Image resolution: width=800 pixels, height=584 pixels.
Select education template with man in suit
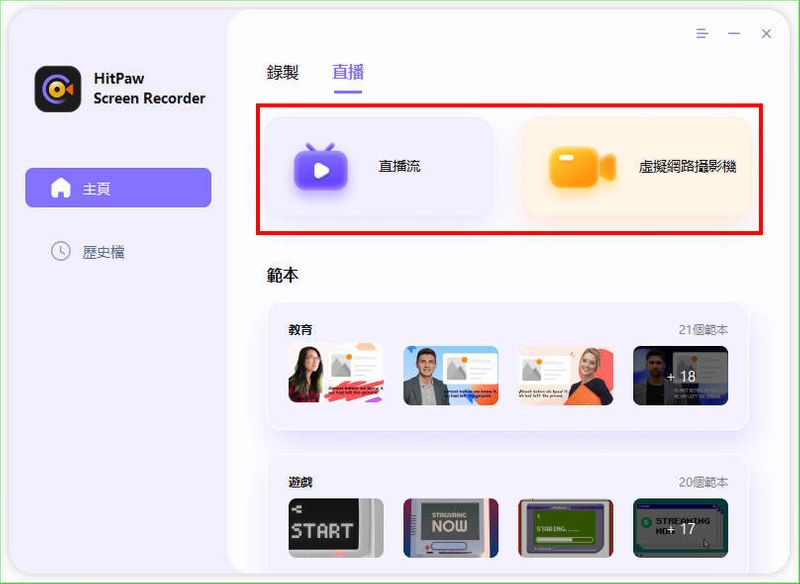(451, 375)
